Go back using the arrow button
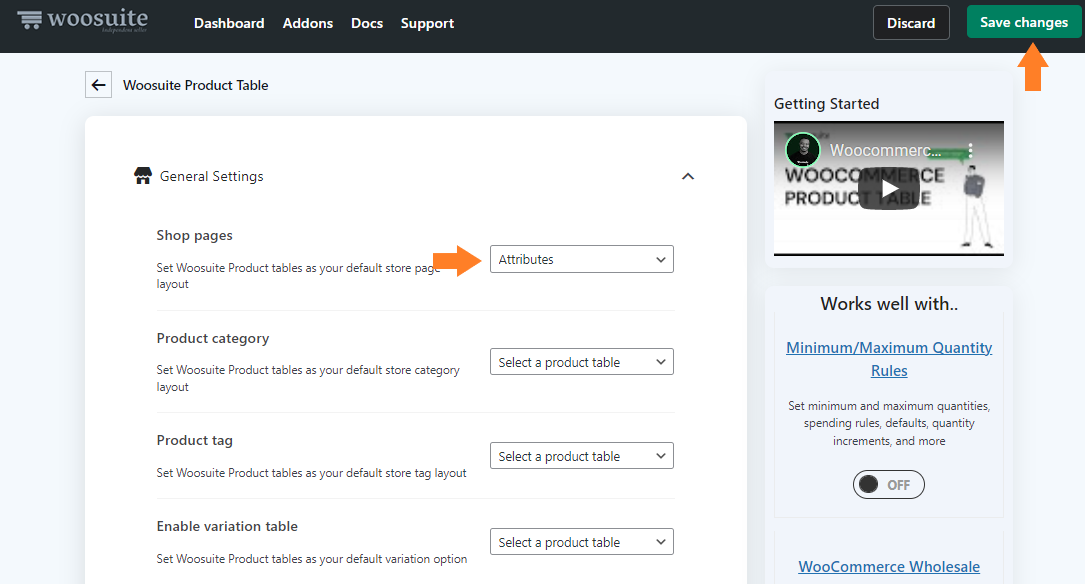1085x584 pixels. tap(98, 85)
